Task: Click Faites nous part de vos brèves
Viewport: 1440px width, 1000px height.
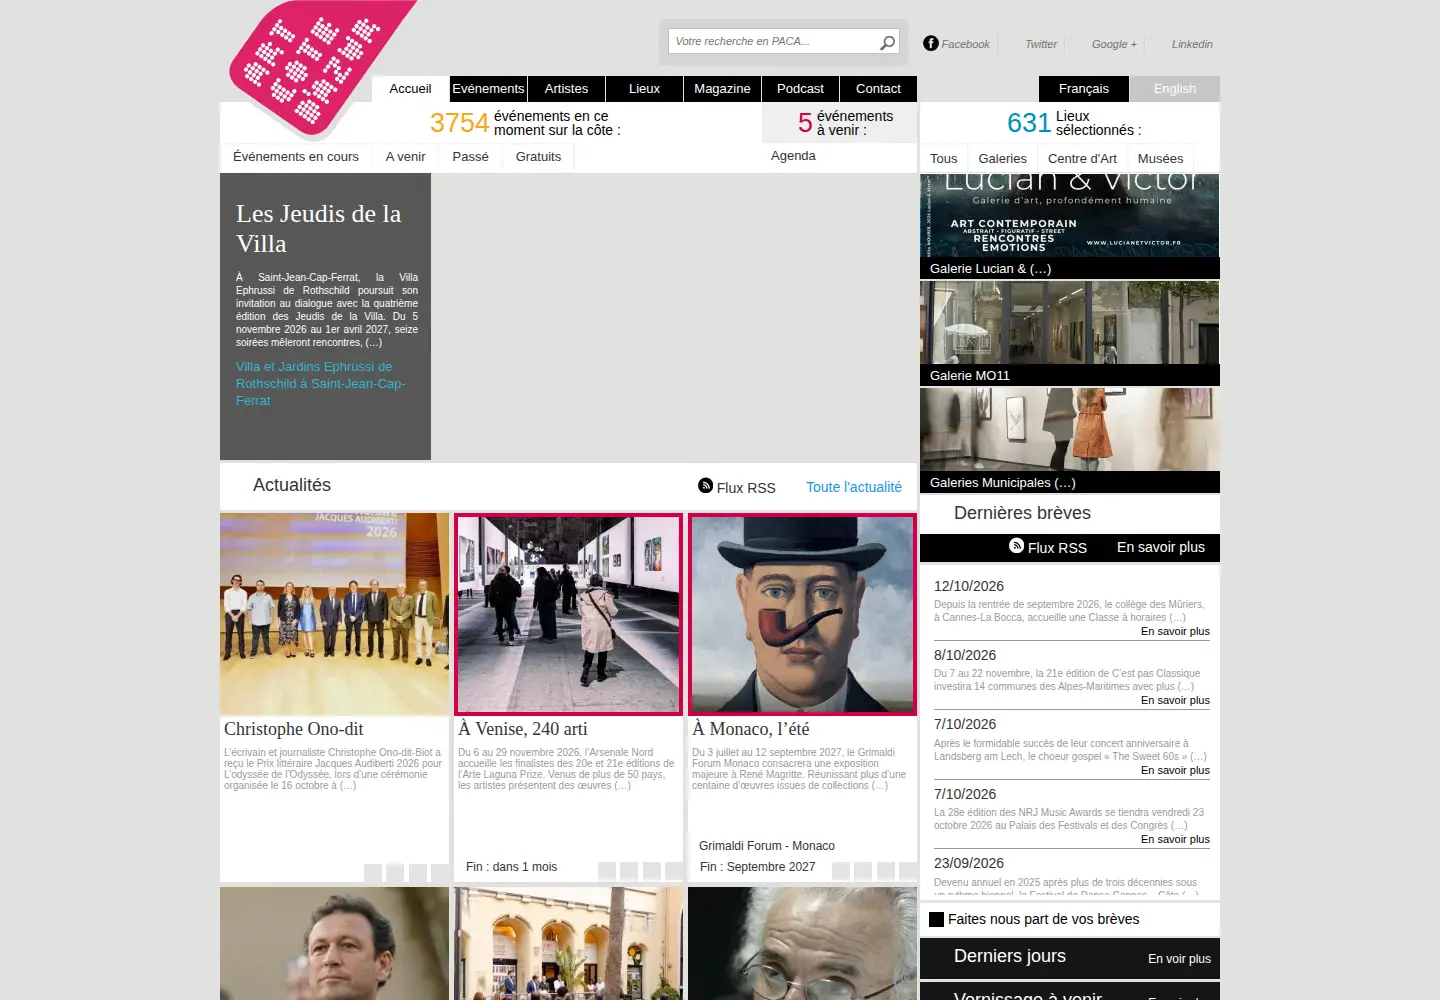Action: (x=1043, y=919)
